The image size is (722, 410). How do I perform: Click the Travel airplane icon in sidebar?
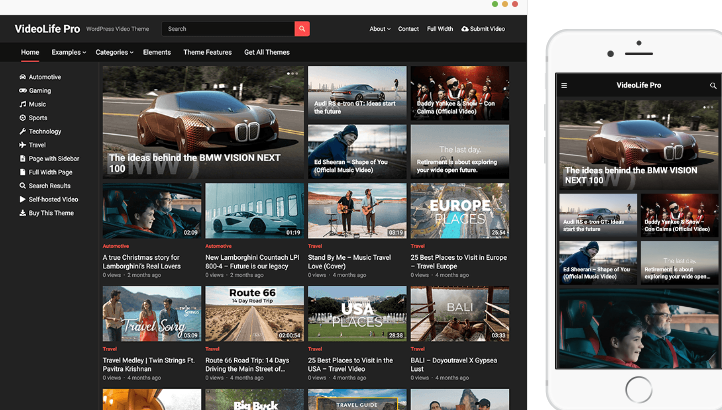[23, 145]
